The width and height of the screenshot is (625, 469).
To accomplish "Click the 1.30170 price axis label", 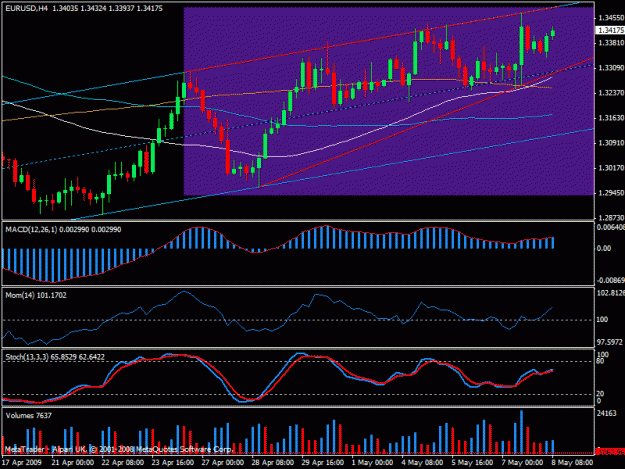I will pyautogui.click(x=611, y=168).
